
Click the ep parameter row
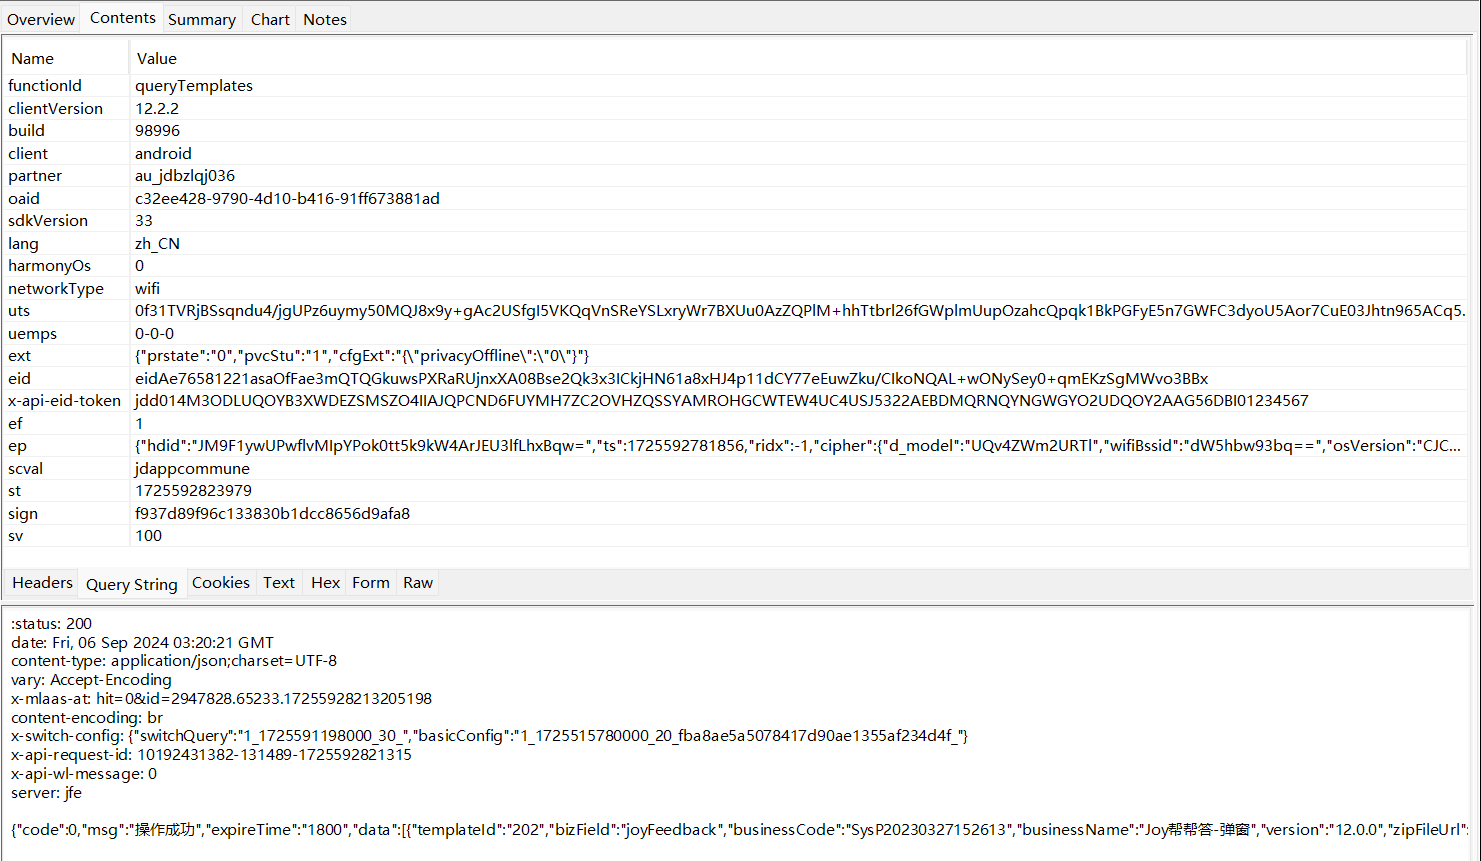pos(17,446)
